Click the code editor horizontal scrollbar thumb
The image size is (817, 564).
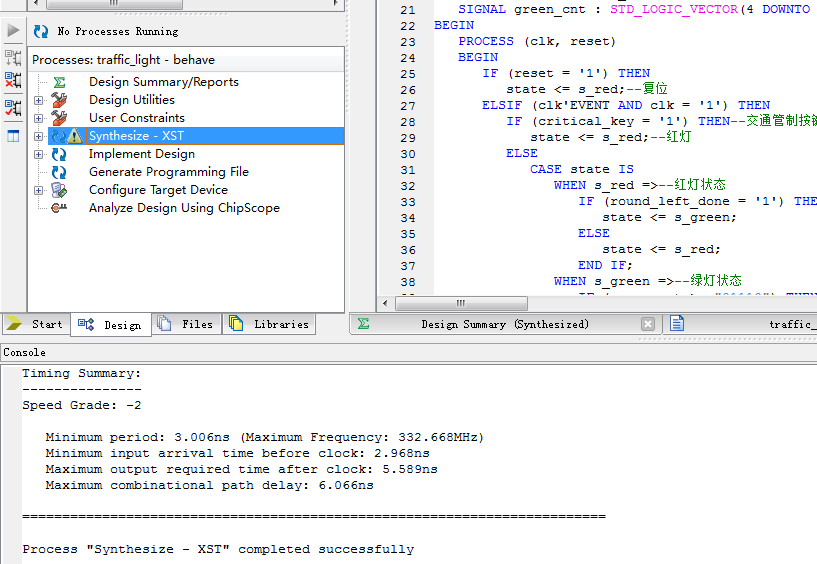(460, 303)
